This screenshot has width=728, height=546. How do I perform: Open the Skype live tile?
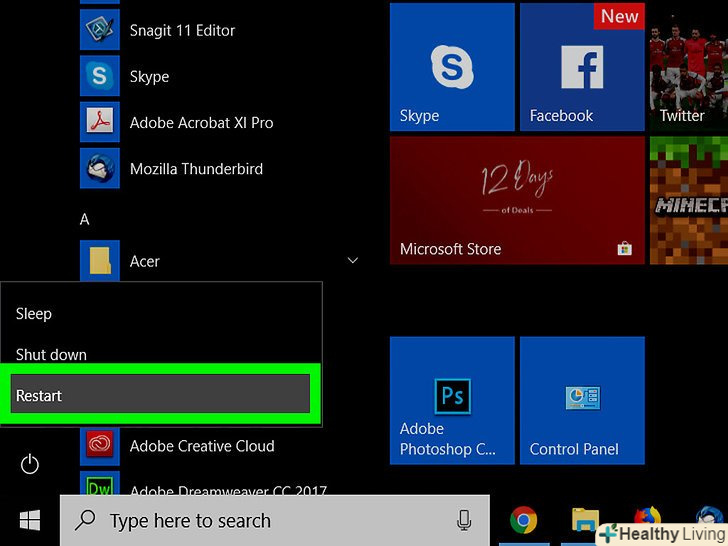(x=452, y=67)
